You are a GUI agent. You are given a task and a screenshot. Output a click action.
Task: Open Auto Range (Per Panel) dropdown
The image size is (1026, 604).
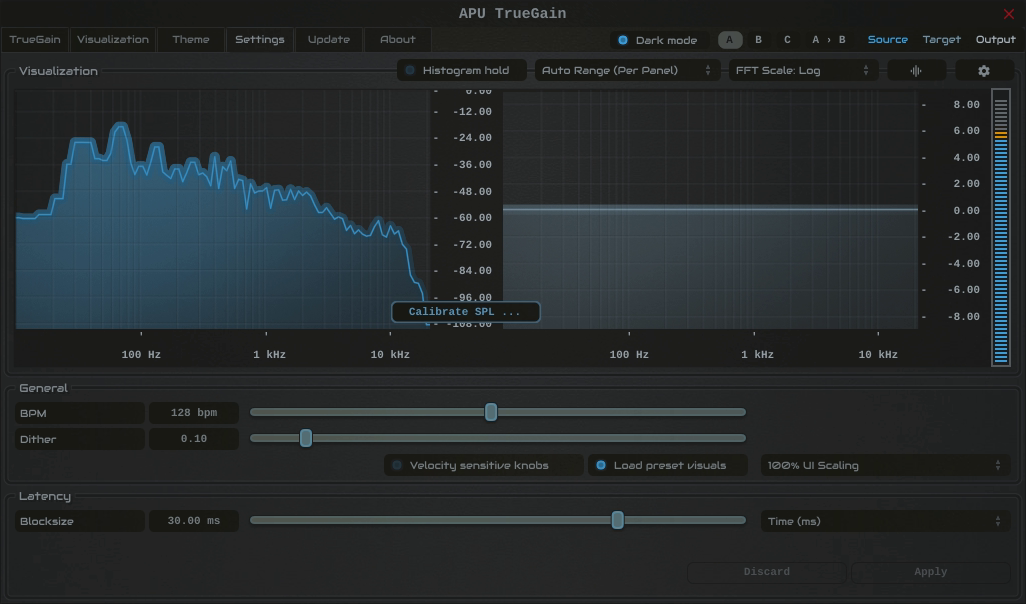point(627,71)
